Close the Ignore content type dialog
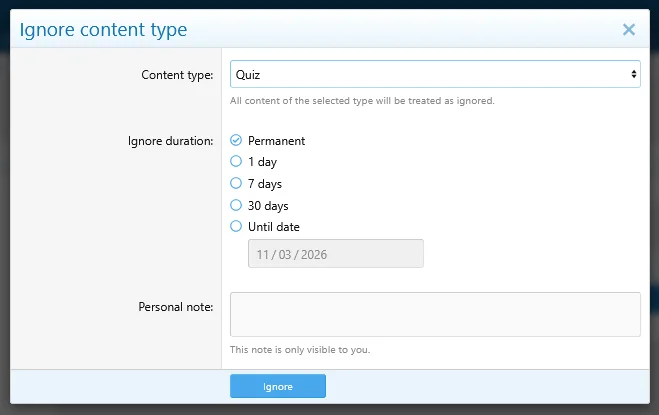Viewport: 659px width, 415px height. (629, 29)
